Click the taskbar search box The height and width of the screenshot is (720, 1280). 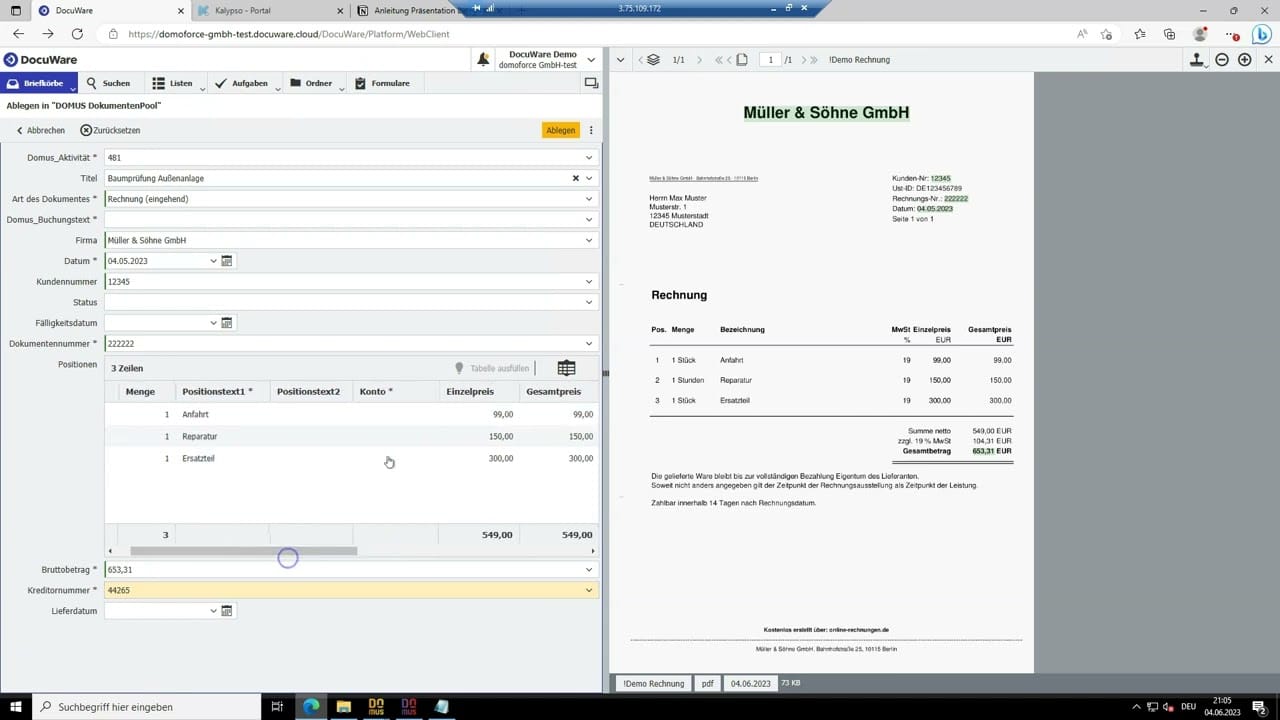click(144, 706)
